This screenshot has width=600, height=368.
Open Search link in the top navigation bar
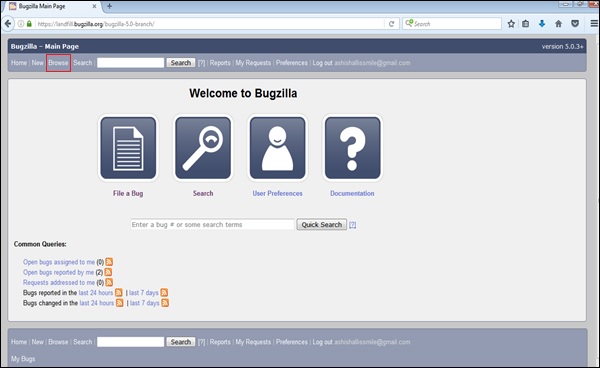click(83, 63)
